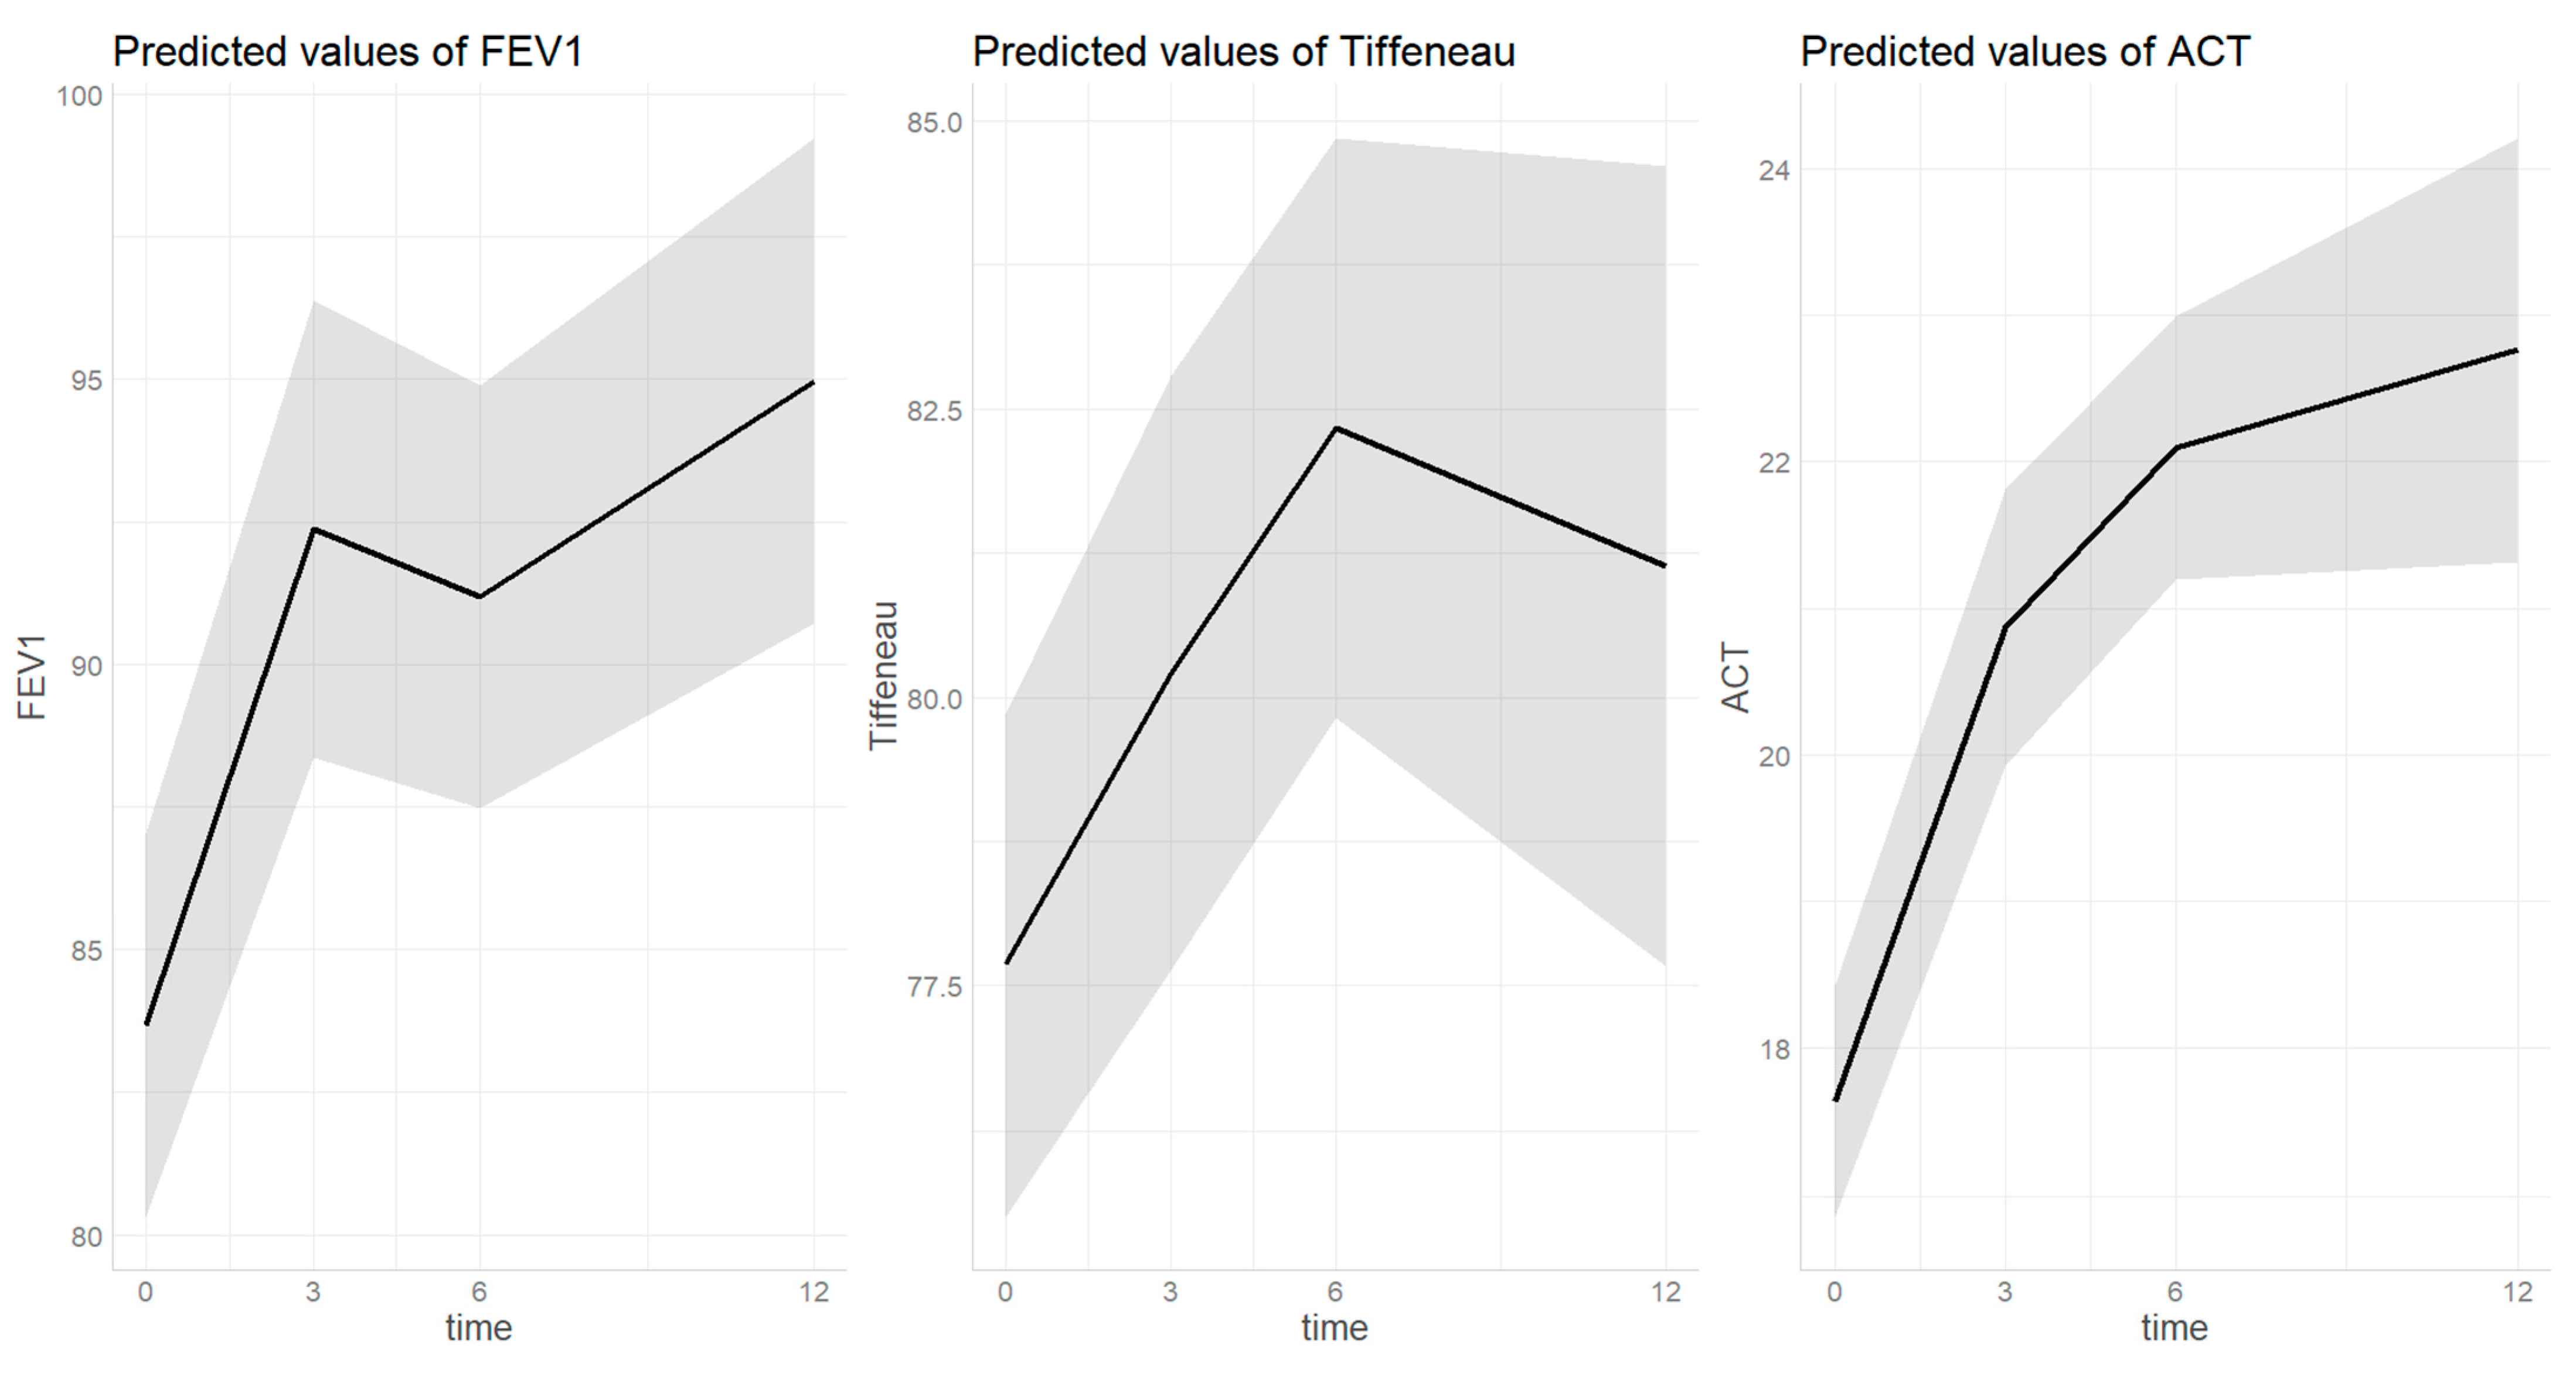Click the Tiffeneau line peak at time 6

point(1335,428)
